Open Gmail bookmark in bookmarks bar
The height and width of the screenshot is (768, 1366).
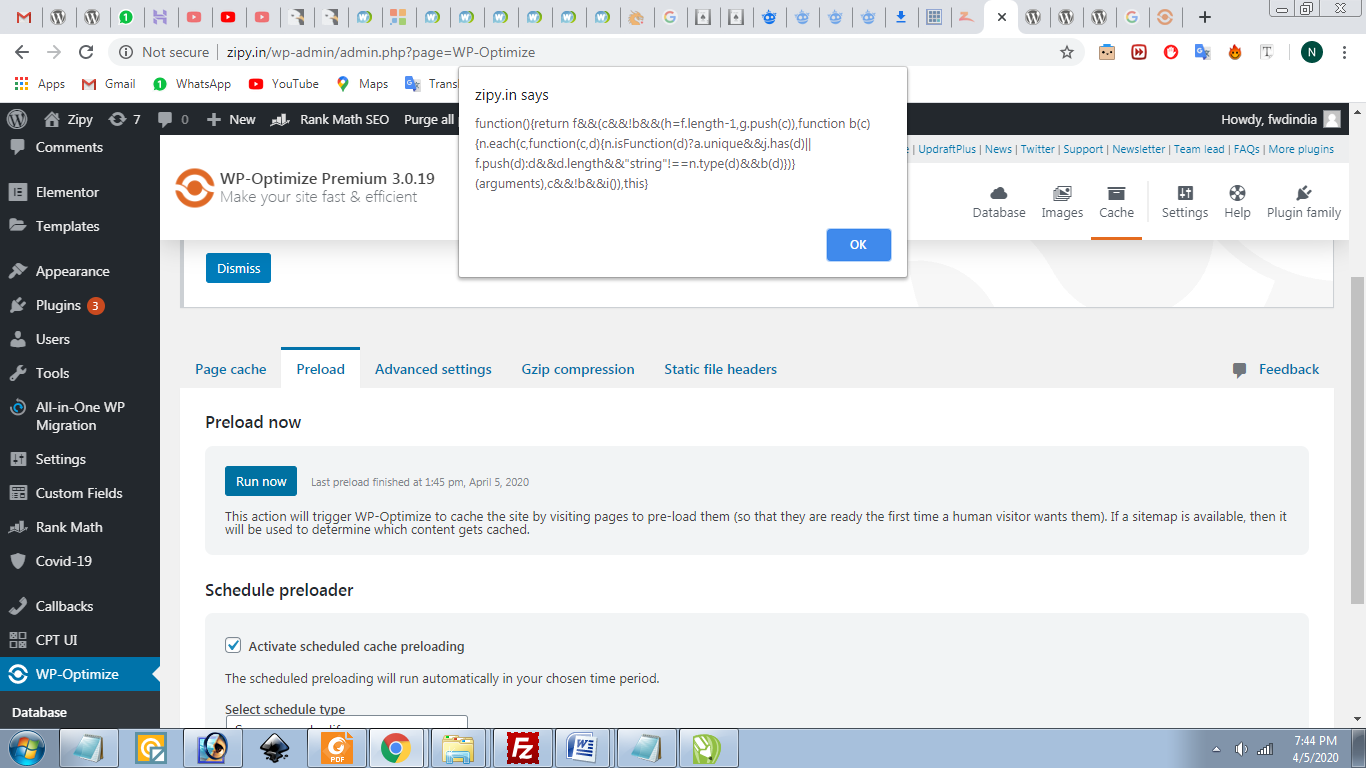(108, 84)
